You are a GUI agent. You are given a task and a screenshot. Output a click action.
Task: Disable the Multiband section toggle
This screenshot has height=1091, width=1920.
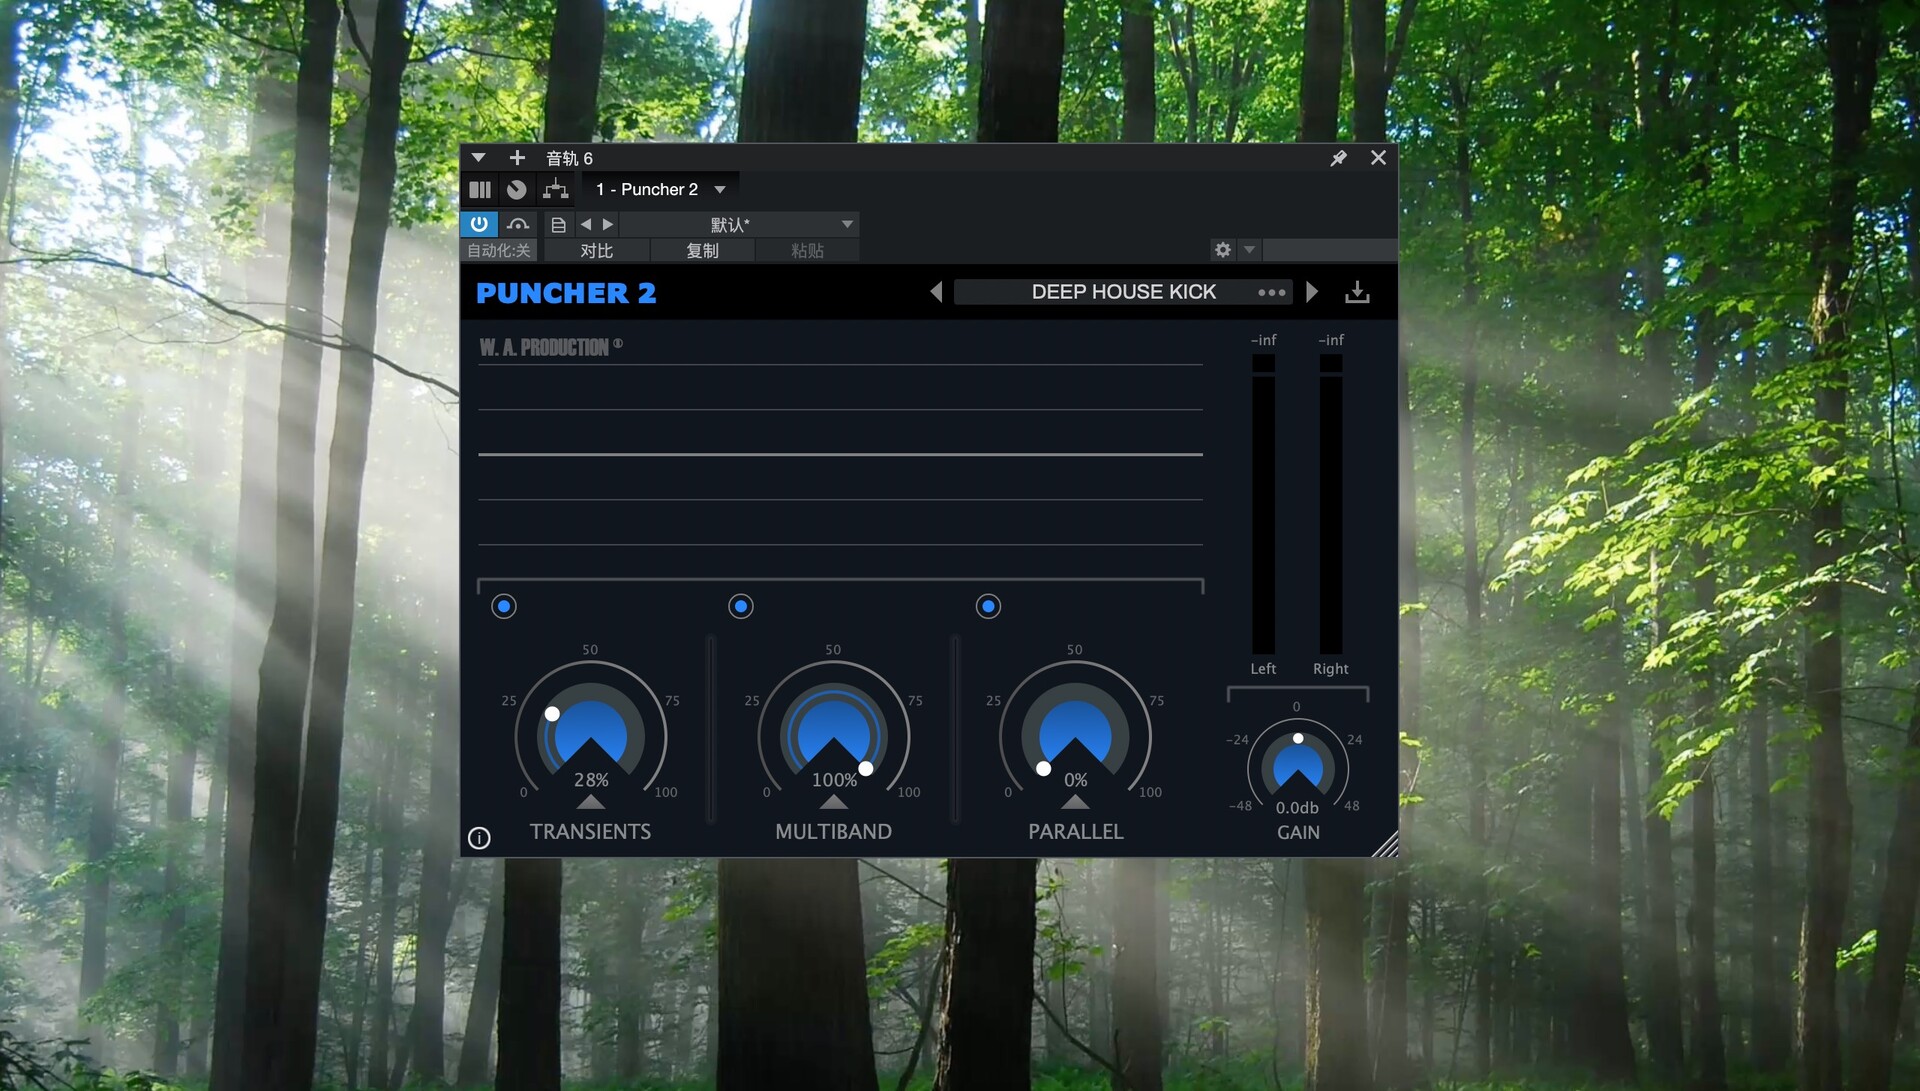[741, 606]
